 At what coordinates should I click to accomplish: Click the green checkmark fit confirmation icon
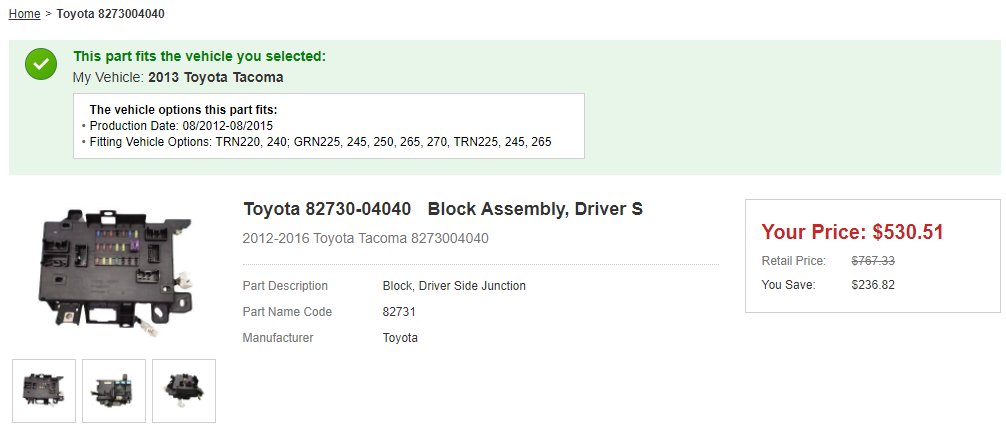pyautogui.click(x=41, y=64)
